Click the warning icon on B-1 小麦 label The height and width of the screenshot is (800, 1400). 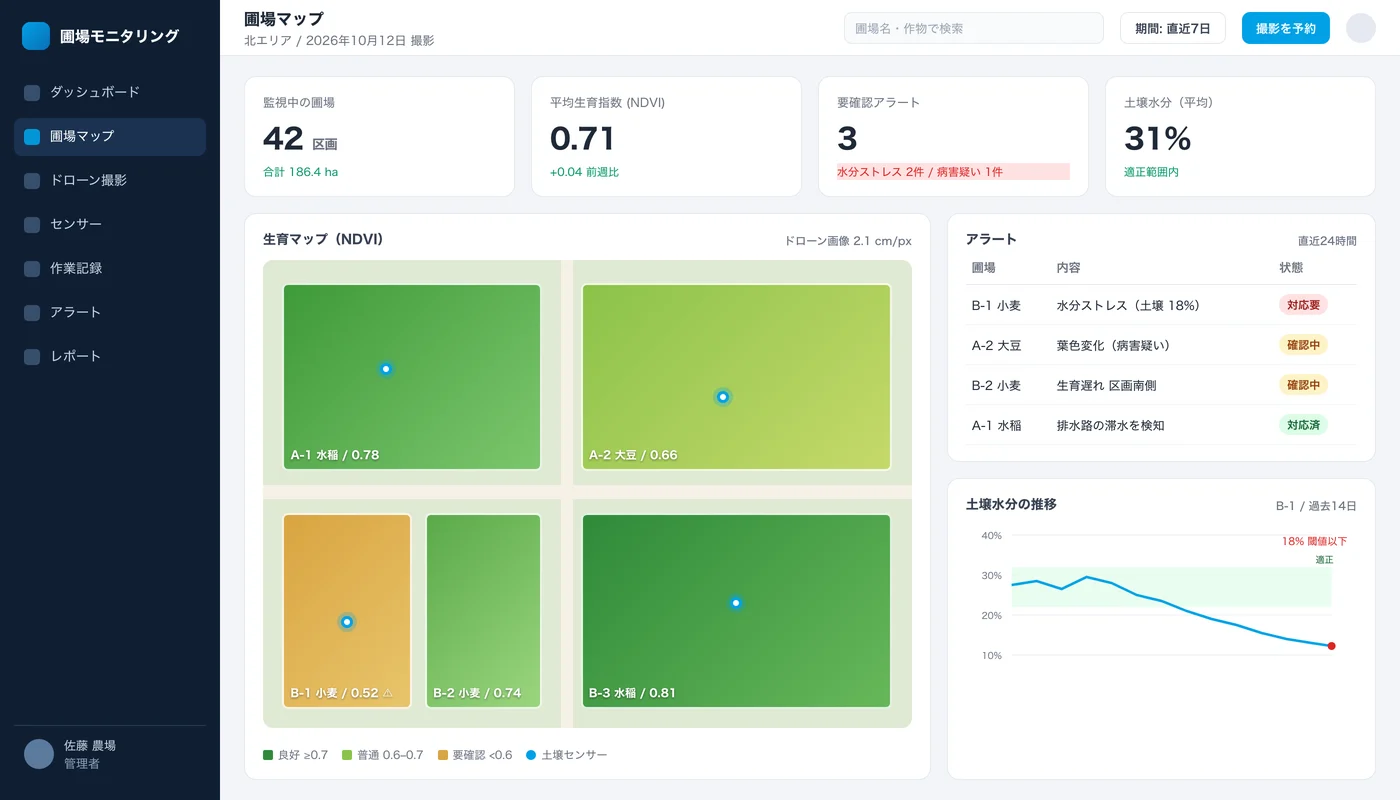[x=388, y=692]
